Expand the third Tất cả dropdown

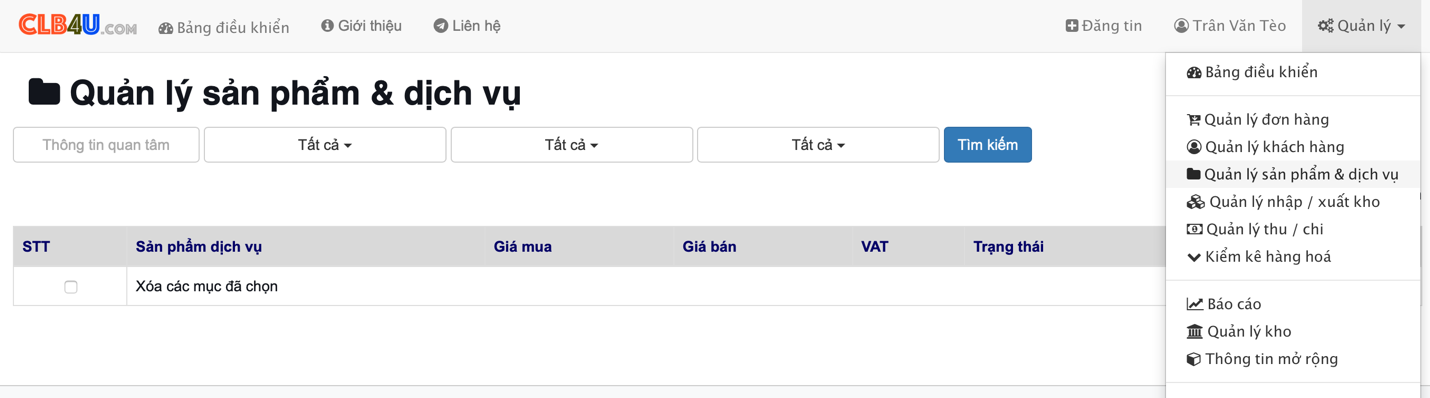click(x=818, y=145)
